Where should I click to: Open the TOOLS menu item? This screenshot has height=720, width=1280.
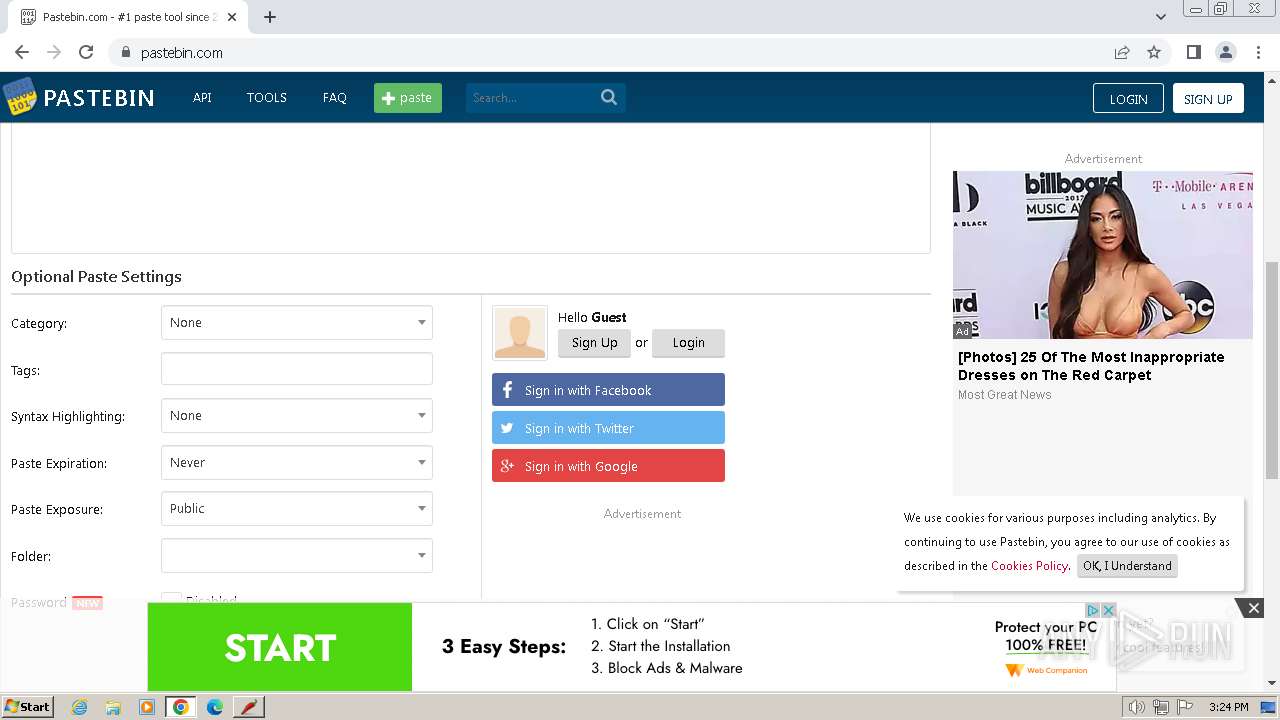(x=267, y=97)
